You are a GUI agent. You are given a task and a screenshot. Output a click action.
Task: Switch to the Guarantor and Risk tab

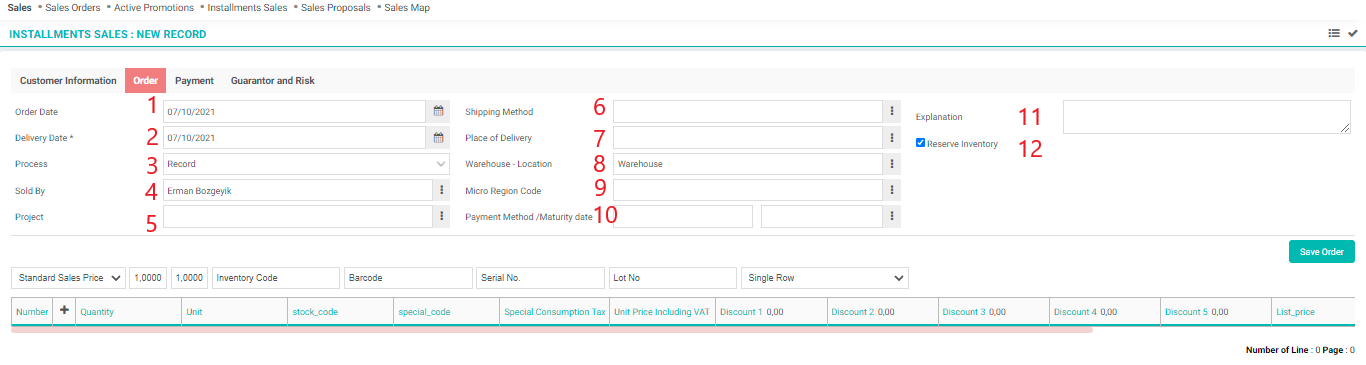273,80
